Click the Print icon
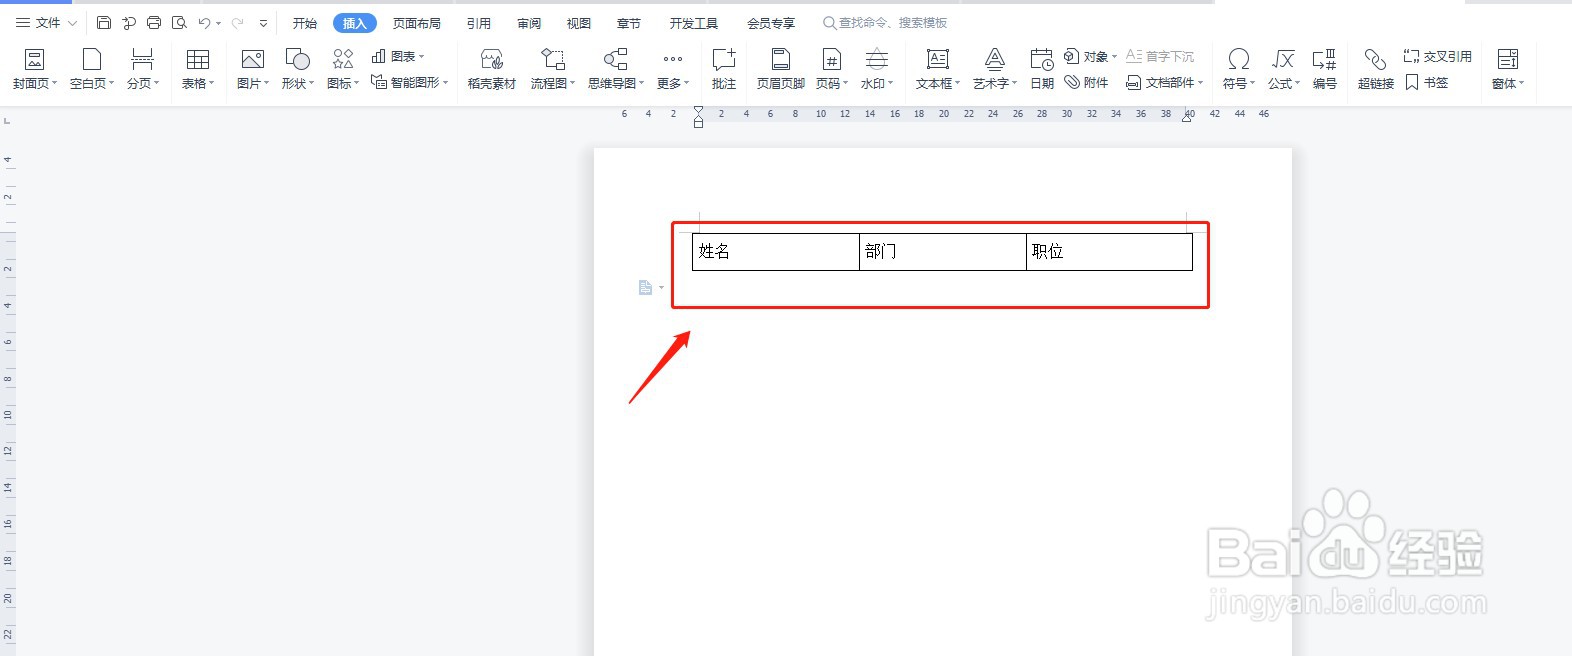Viewport: 1572px width, 656px height. 154,22
